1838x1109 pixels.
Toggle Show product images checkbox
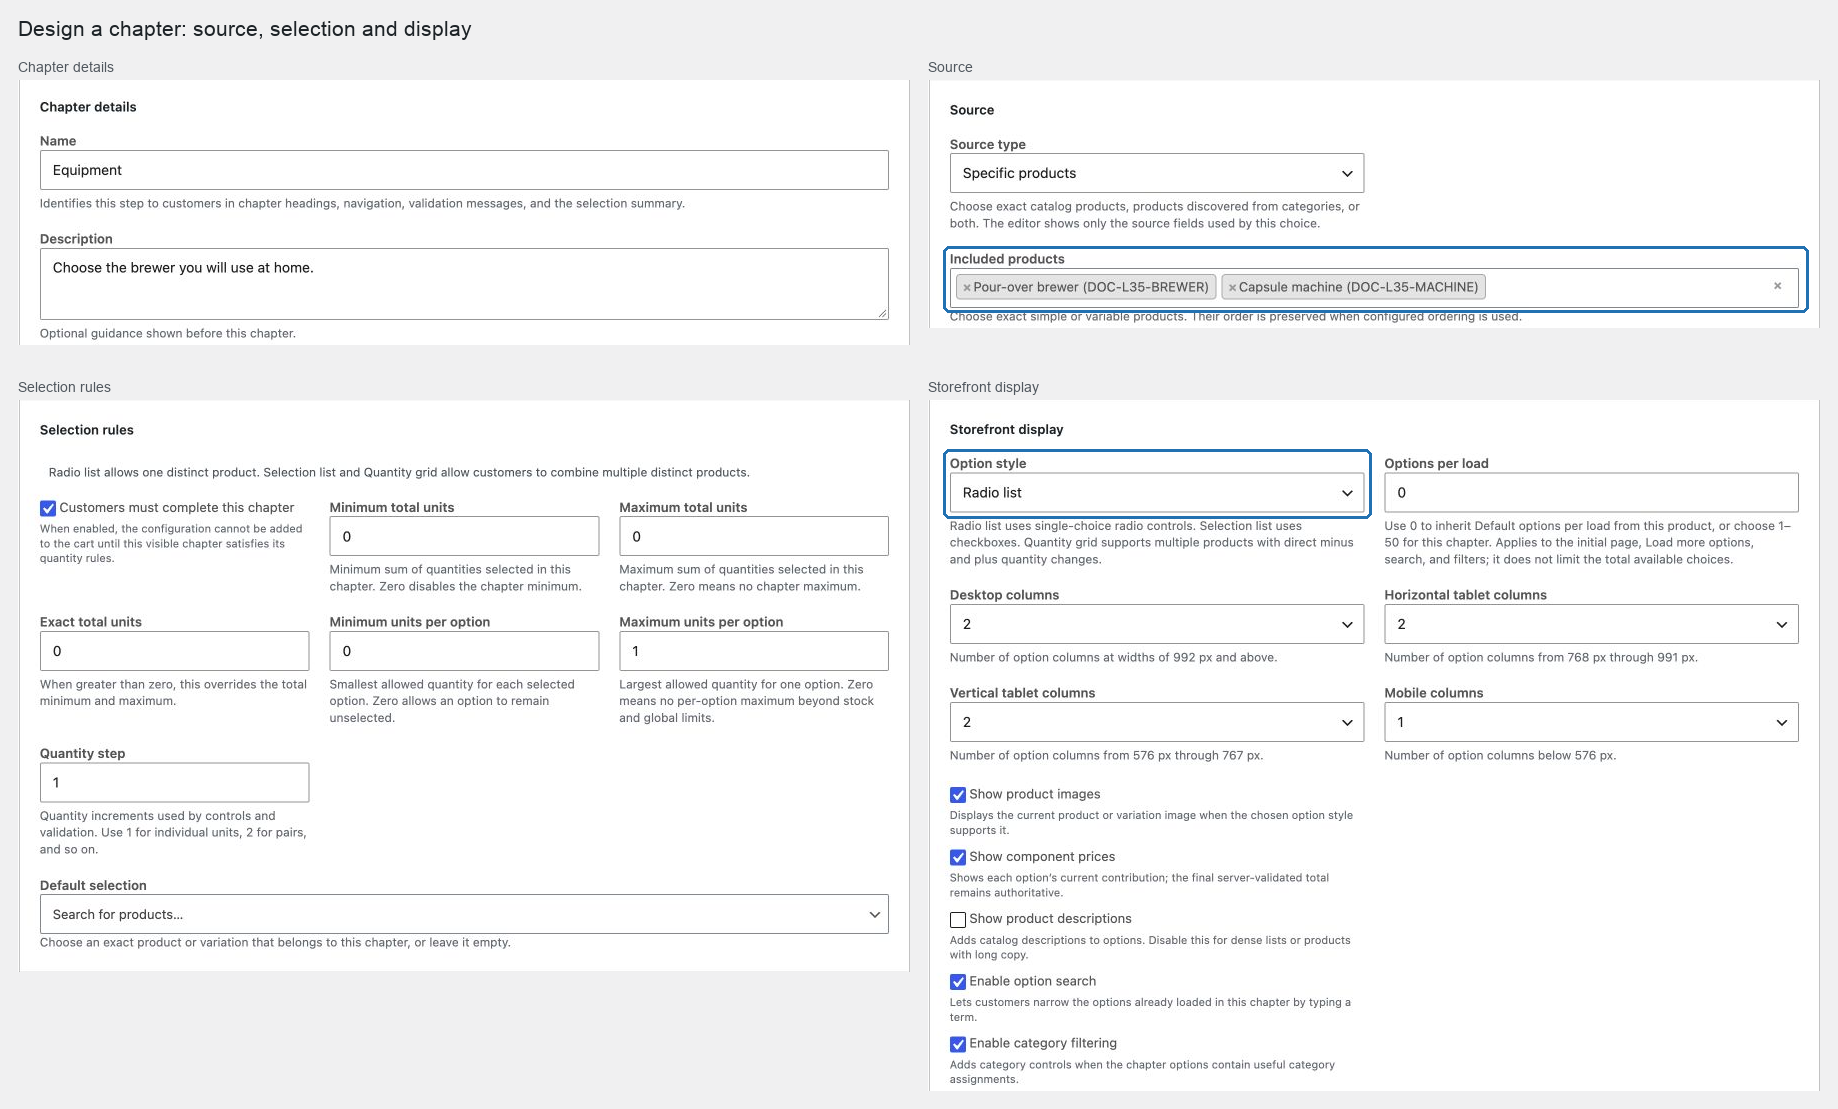(x=958, y=795)
